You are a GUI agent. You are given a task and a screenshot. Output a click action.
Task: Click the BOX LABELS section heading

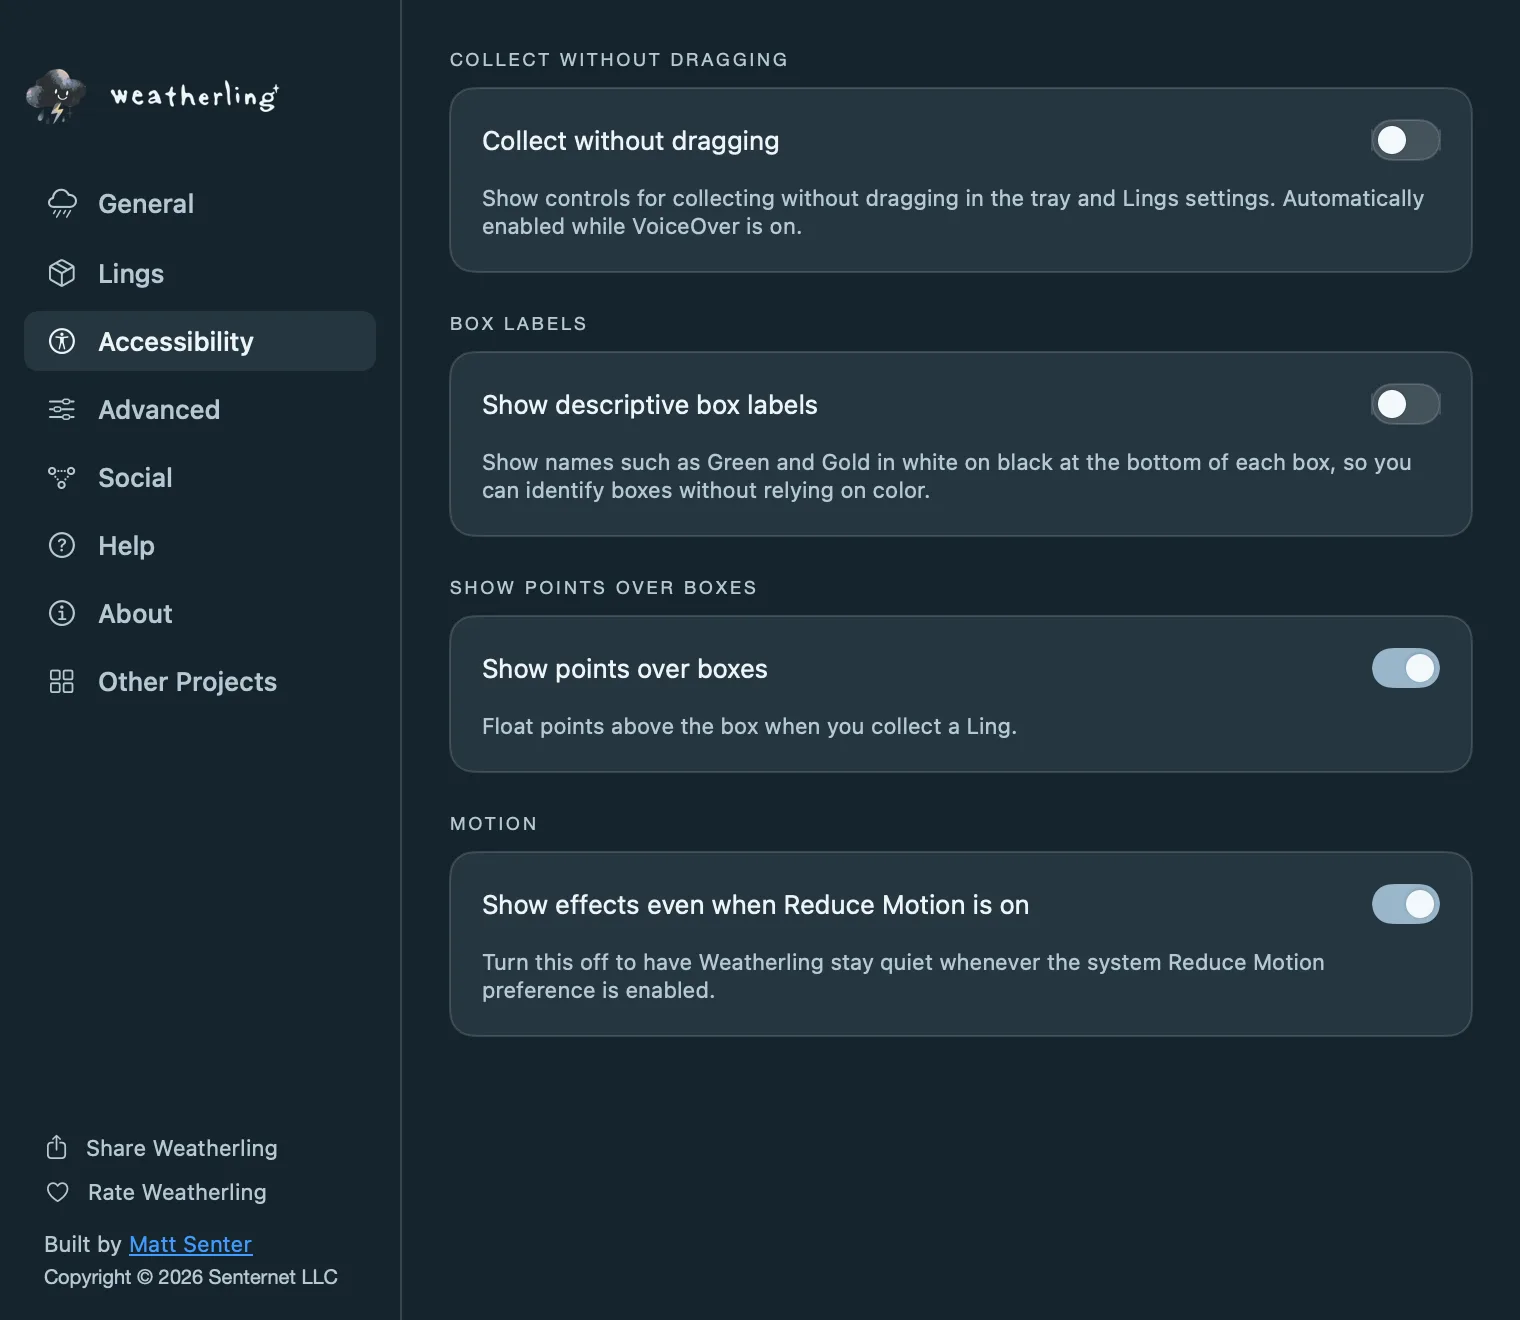point(518,324)
